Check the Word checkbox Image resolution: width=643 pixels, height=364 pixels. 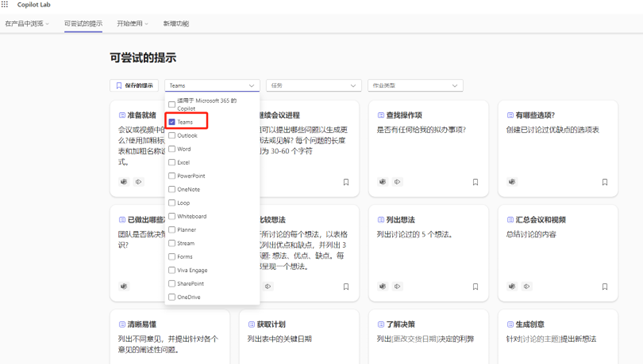coord(172,149)
